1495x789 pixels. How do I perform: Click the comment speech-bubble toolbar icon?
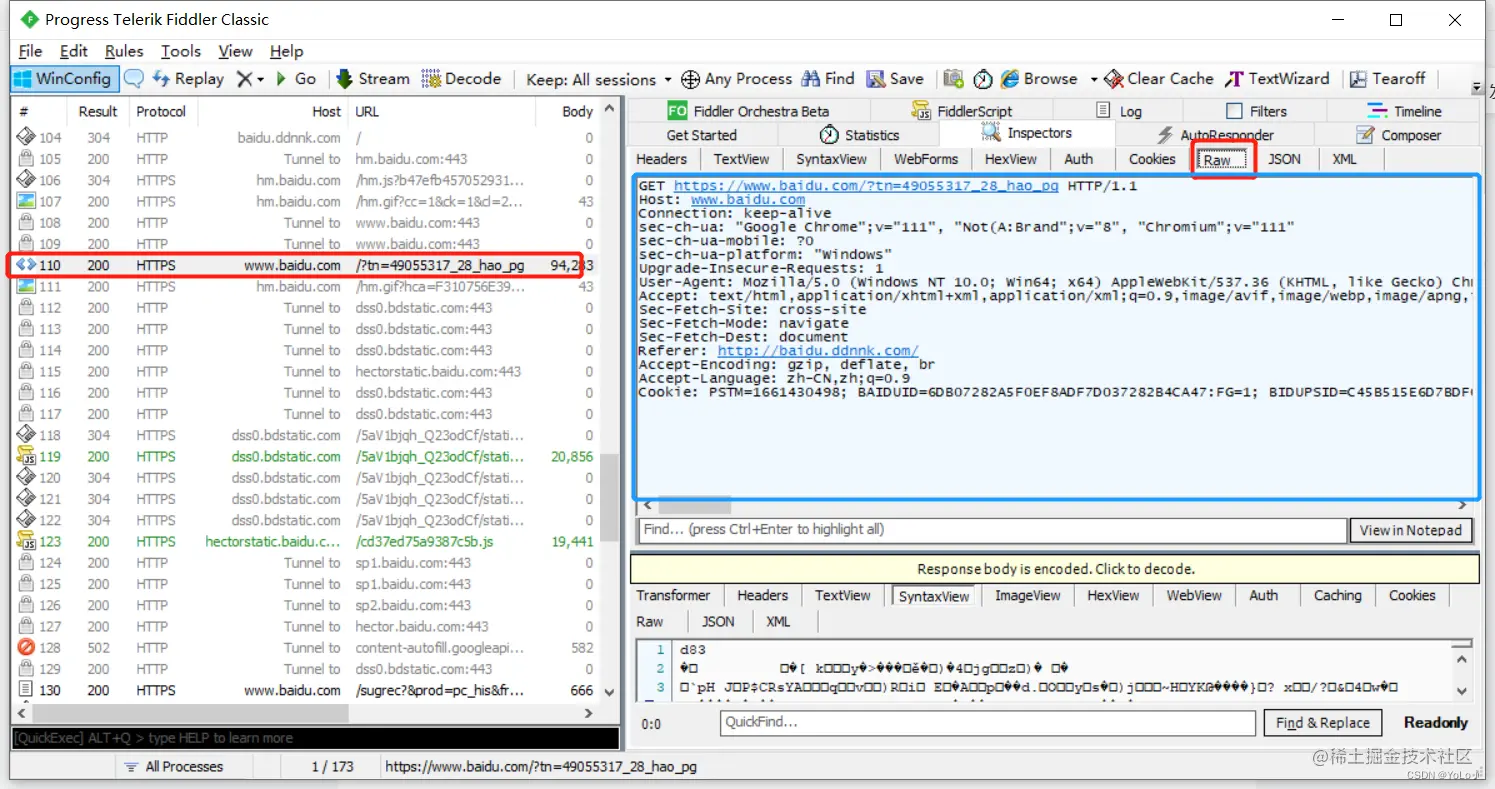pos(133,79)
